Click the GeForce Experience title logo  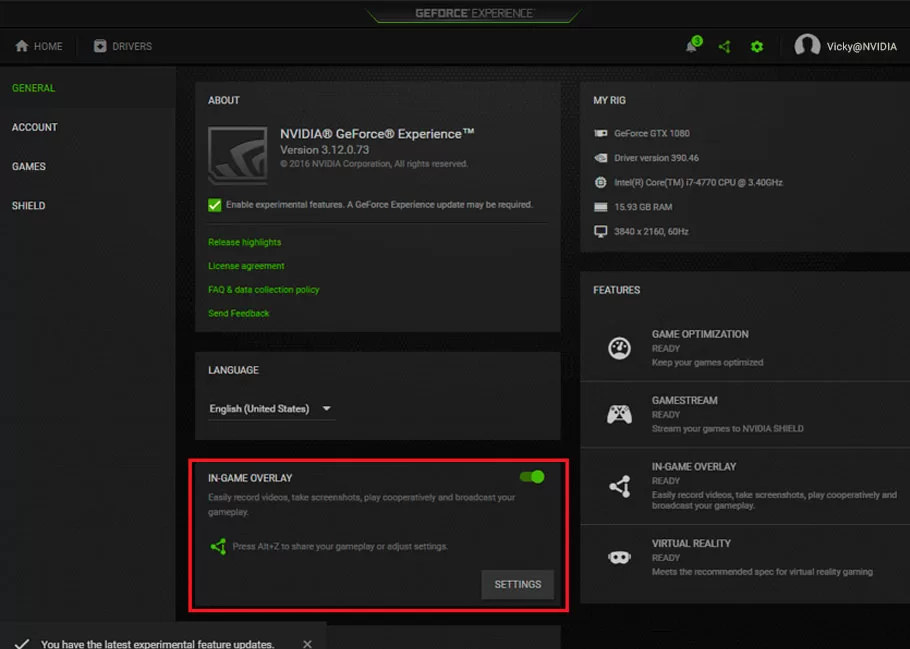474,13
